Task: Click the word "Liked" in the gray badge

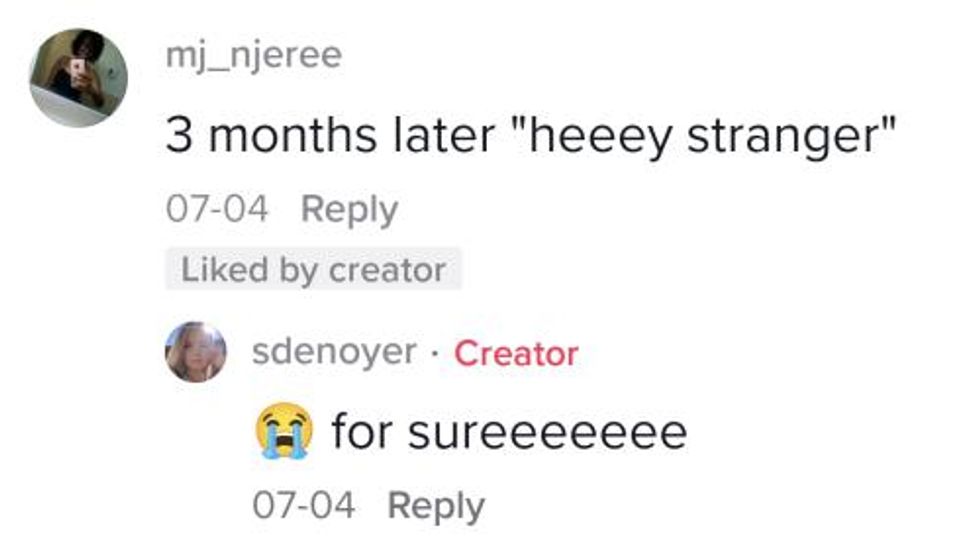Action: pyautogui.click(x=213, y=270)
